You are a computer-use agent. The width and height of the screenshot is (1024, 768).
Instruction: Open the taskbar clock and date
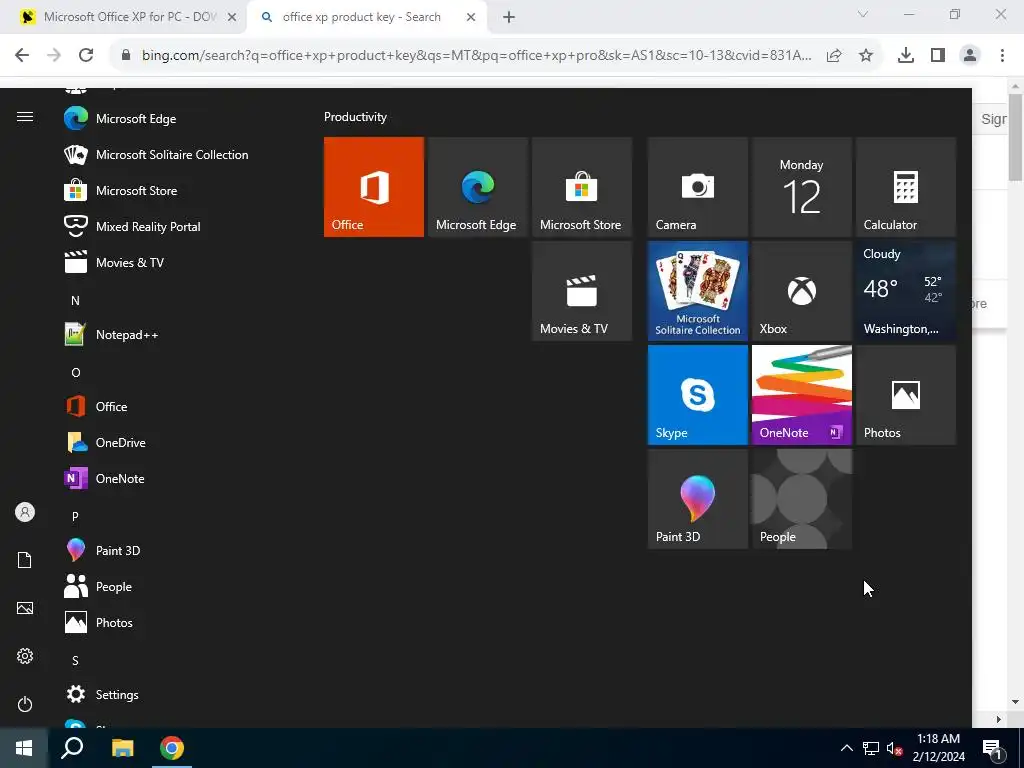(x=938, y=748)
